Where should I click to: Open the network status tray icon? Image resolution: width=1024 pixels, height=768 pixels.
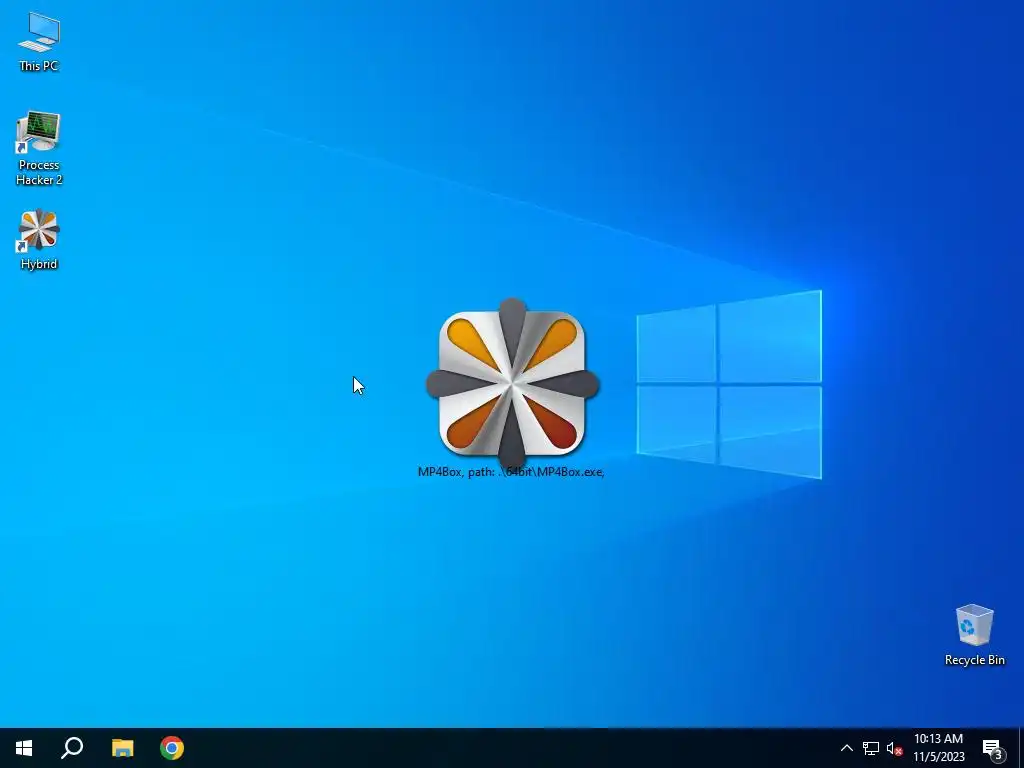point(871,748)
